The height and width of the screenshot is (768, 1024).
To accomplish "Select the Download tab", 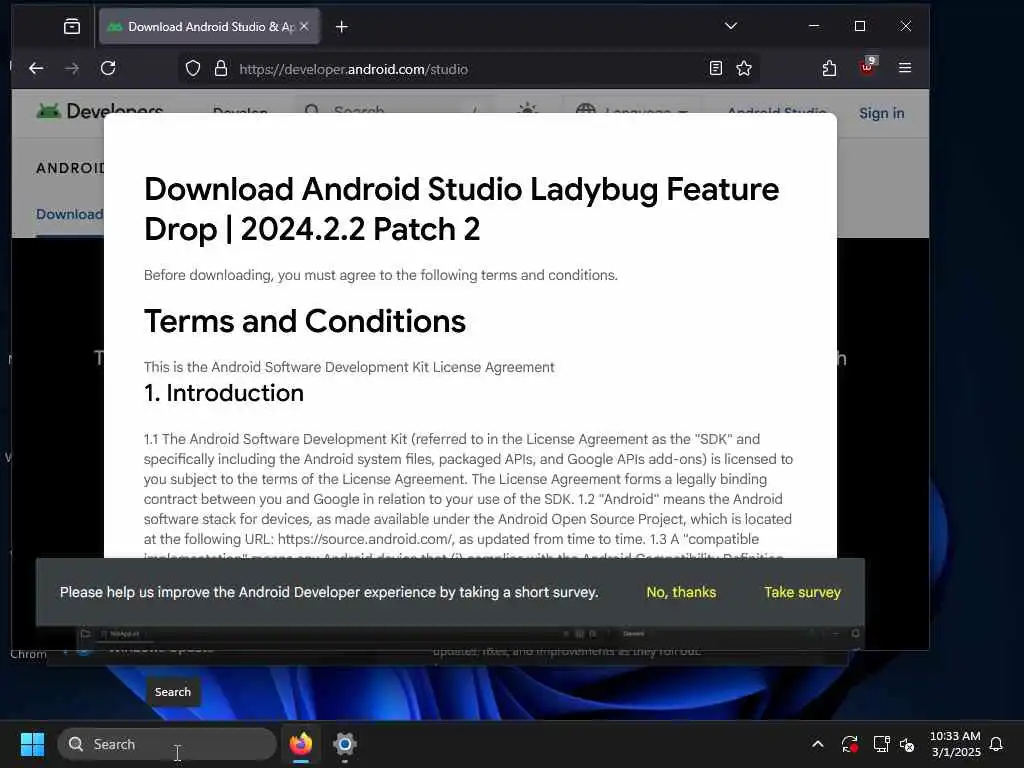I will point(69,214).
